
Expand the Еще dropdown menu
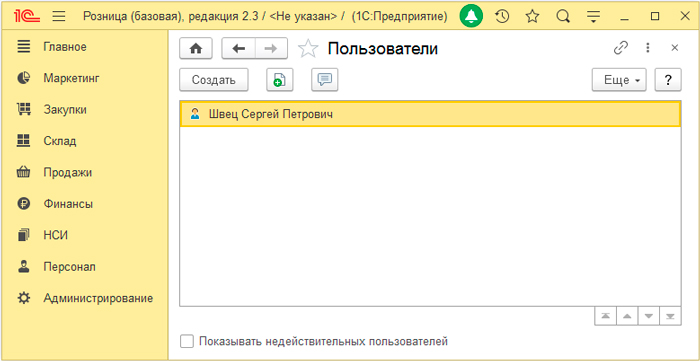[619, 80]
